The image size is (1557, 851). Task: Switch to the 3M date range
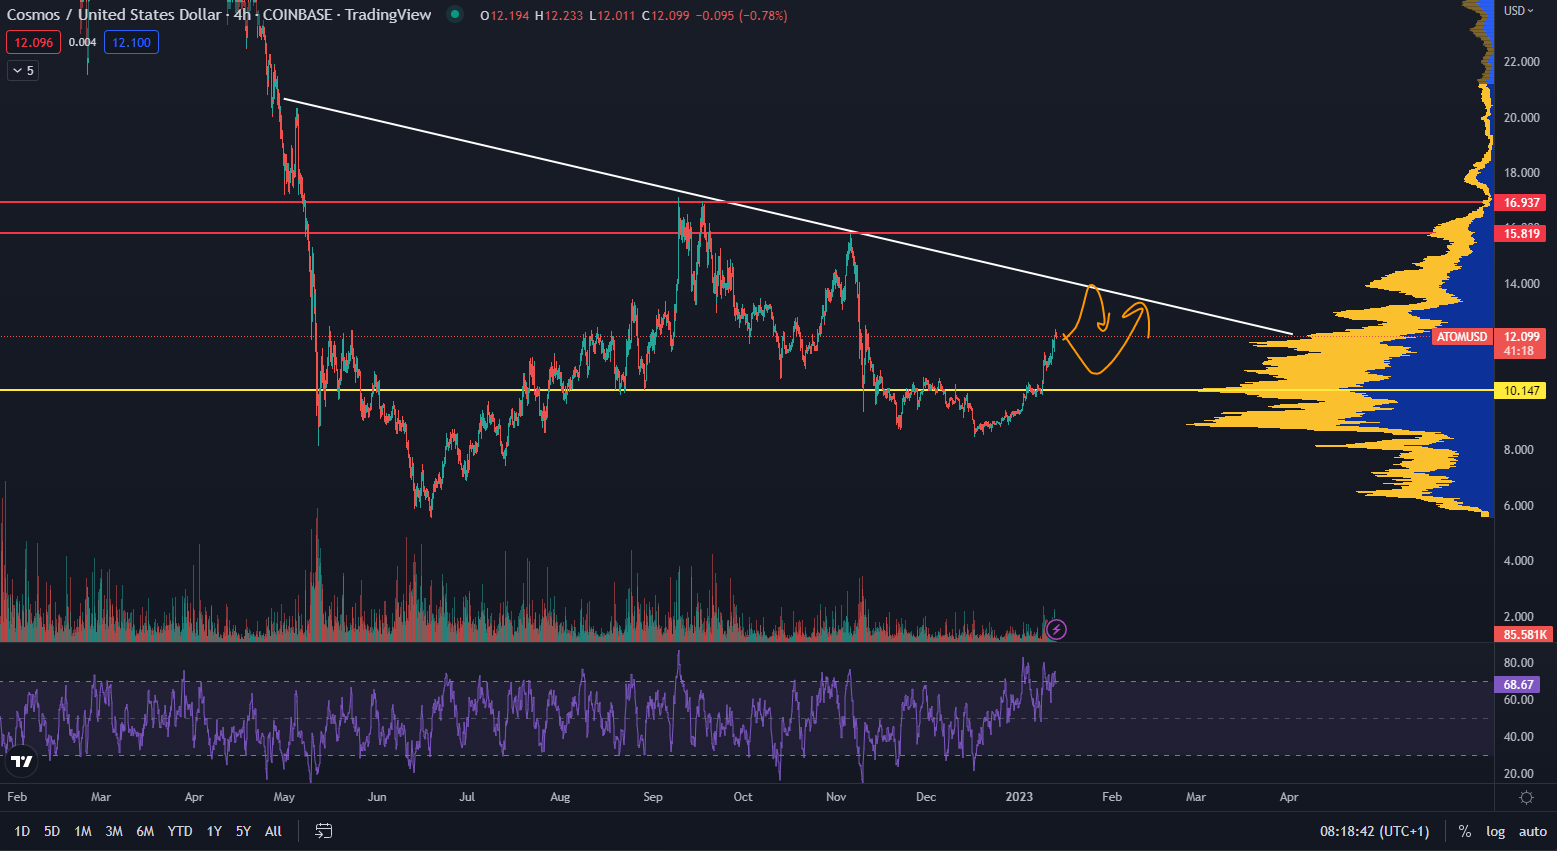pos(114,831)
